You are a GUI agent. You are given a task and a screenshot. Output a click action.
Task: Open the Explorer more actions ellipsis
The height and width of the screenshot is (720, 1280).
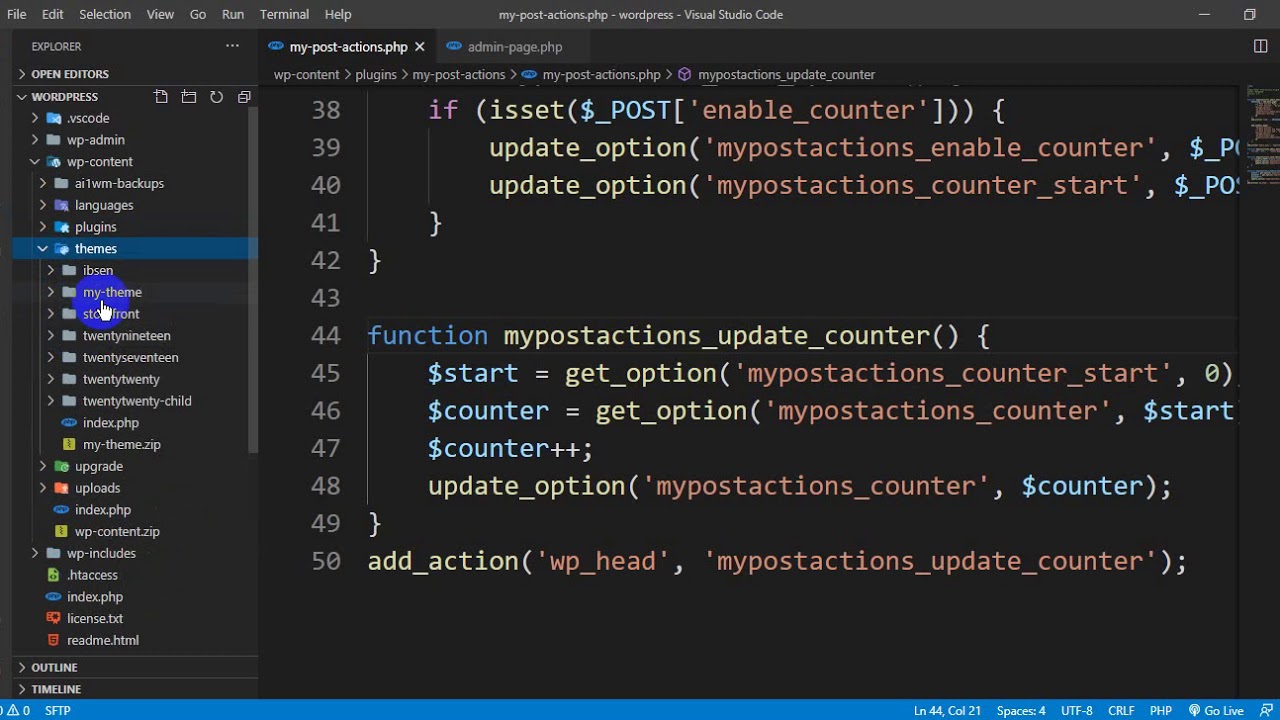[x=232, y=46]
